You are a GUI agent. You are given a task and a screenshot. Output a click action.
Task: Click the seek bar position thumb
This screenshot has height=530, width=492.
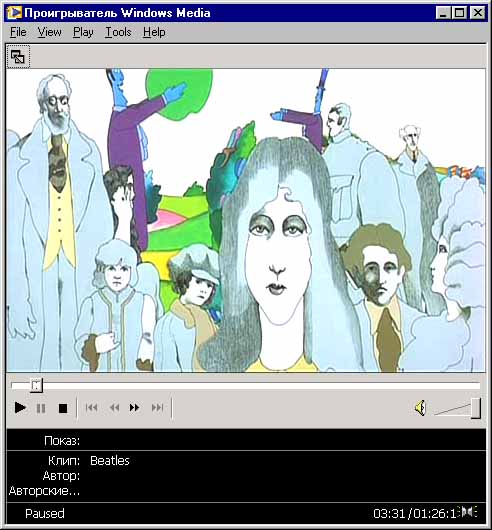(x=36, y=385)
